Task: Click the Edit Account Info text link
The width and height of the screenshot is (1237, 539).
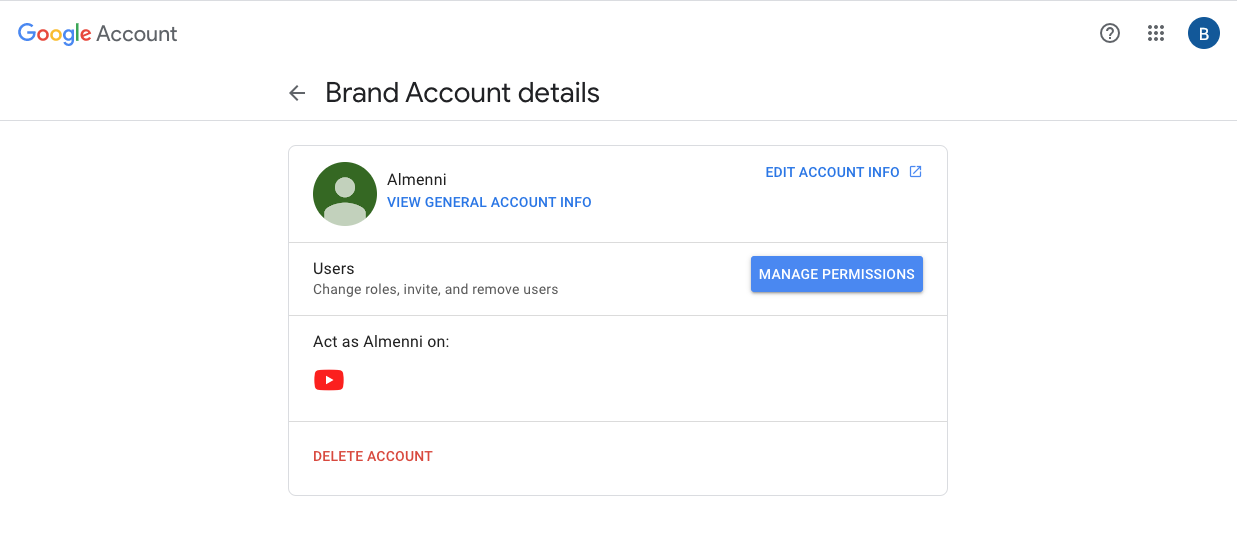Action: pyautogui.click(x=832, y=172)
